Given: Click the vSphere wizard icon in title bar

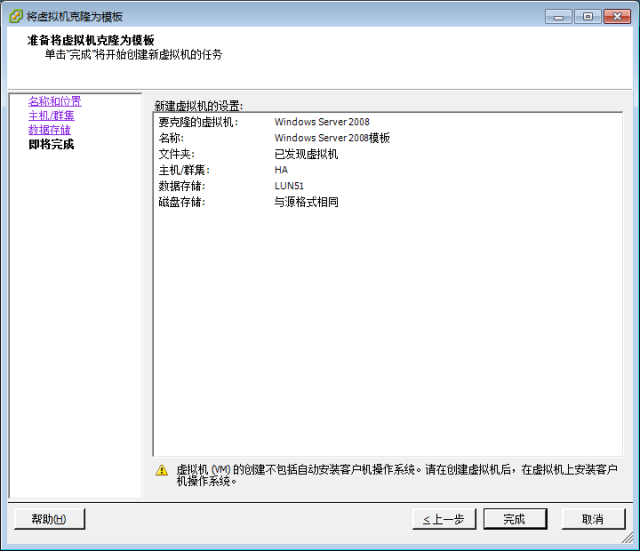Looking at the screenshot, I should pyautogui.click(x=16, y=16).
